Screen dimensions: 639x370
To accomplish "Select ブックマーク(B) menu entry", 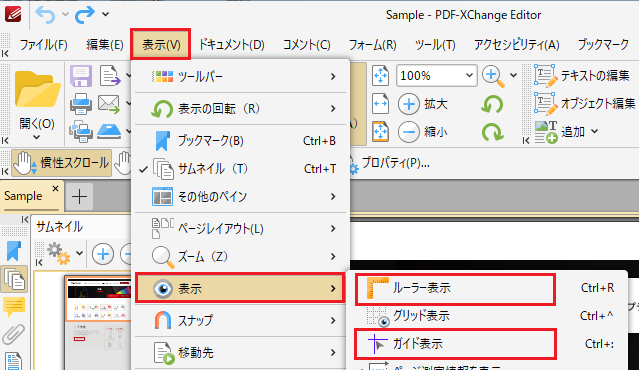I will (x=240, y=141).
